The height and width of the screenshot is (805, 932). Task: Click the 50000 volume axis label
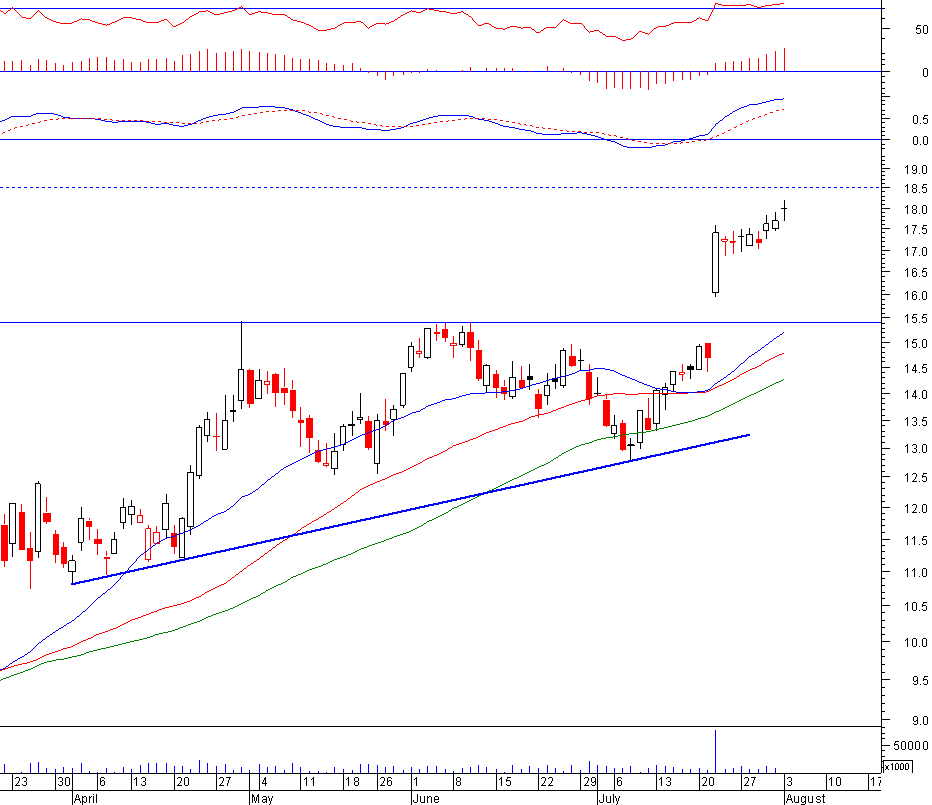pos(911,746)
